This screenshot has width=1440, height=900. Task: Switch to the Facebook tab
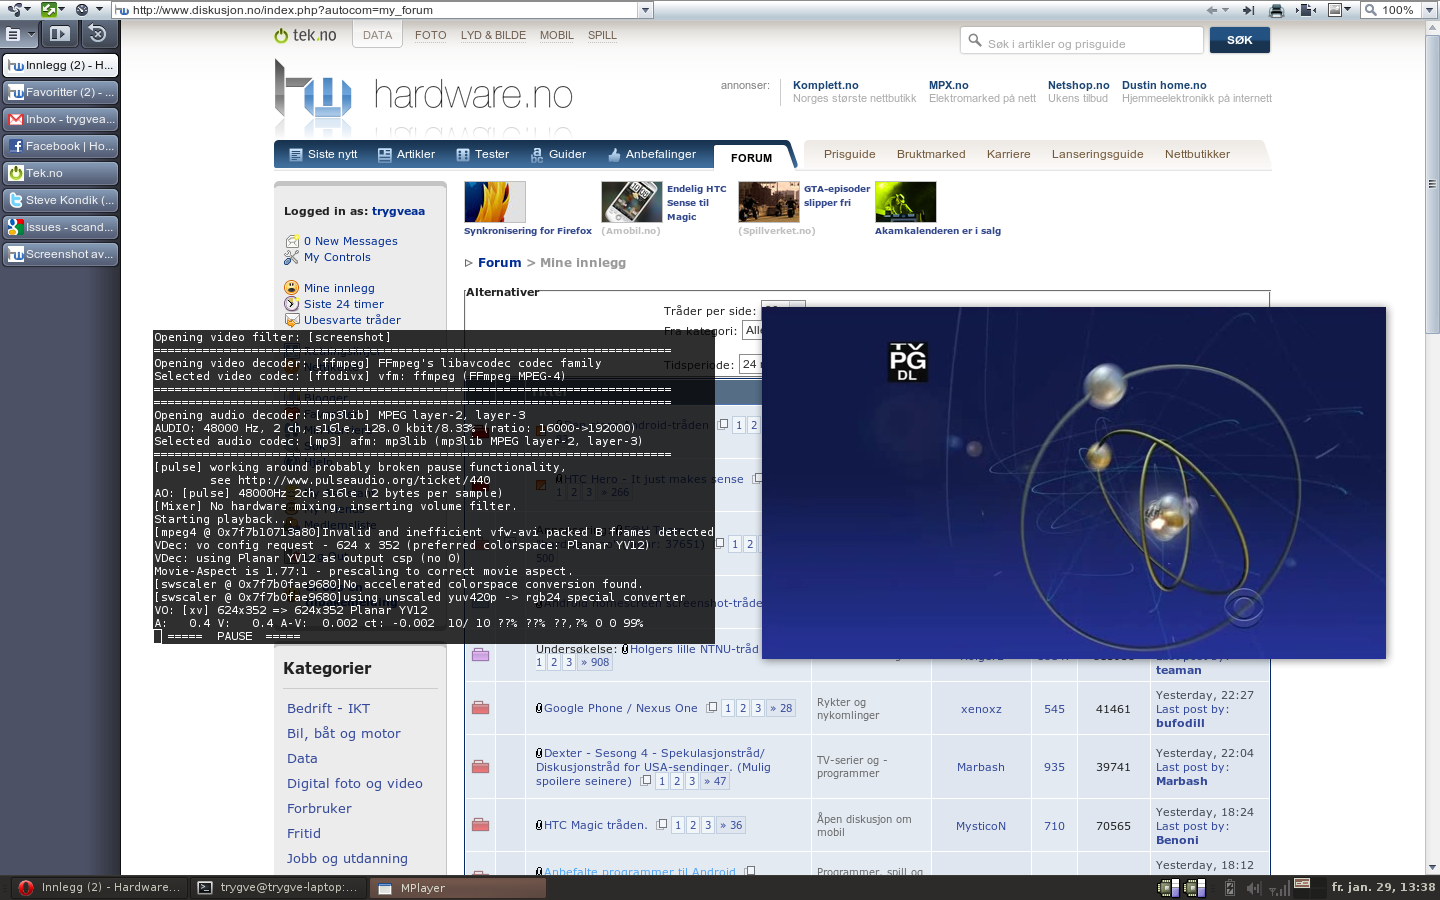click(x=60, y=146)
